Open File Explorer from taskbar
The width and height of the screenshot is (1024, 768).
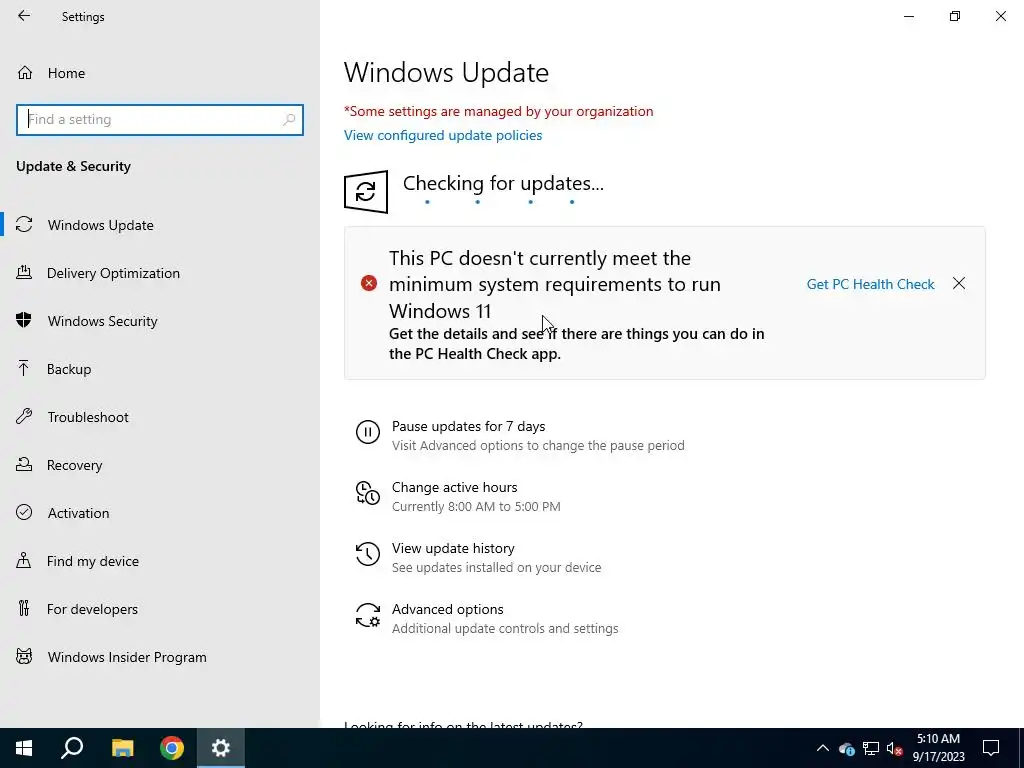coord(122,748)
